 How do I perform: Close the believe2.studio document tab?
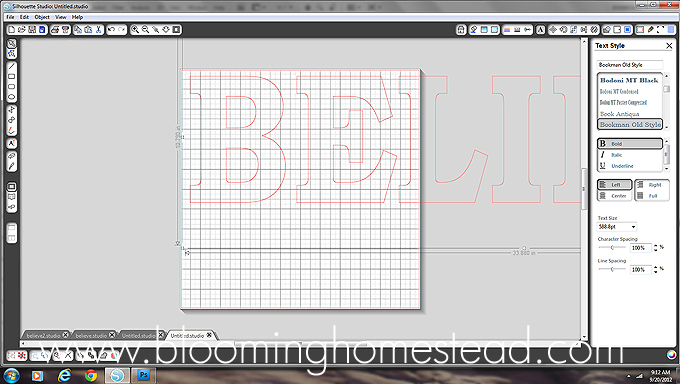[x=65, y=335]
